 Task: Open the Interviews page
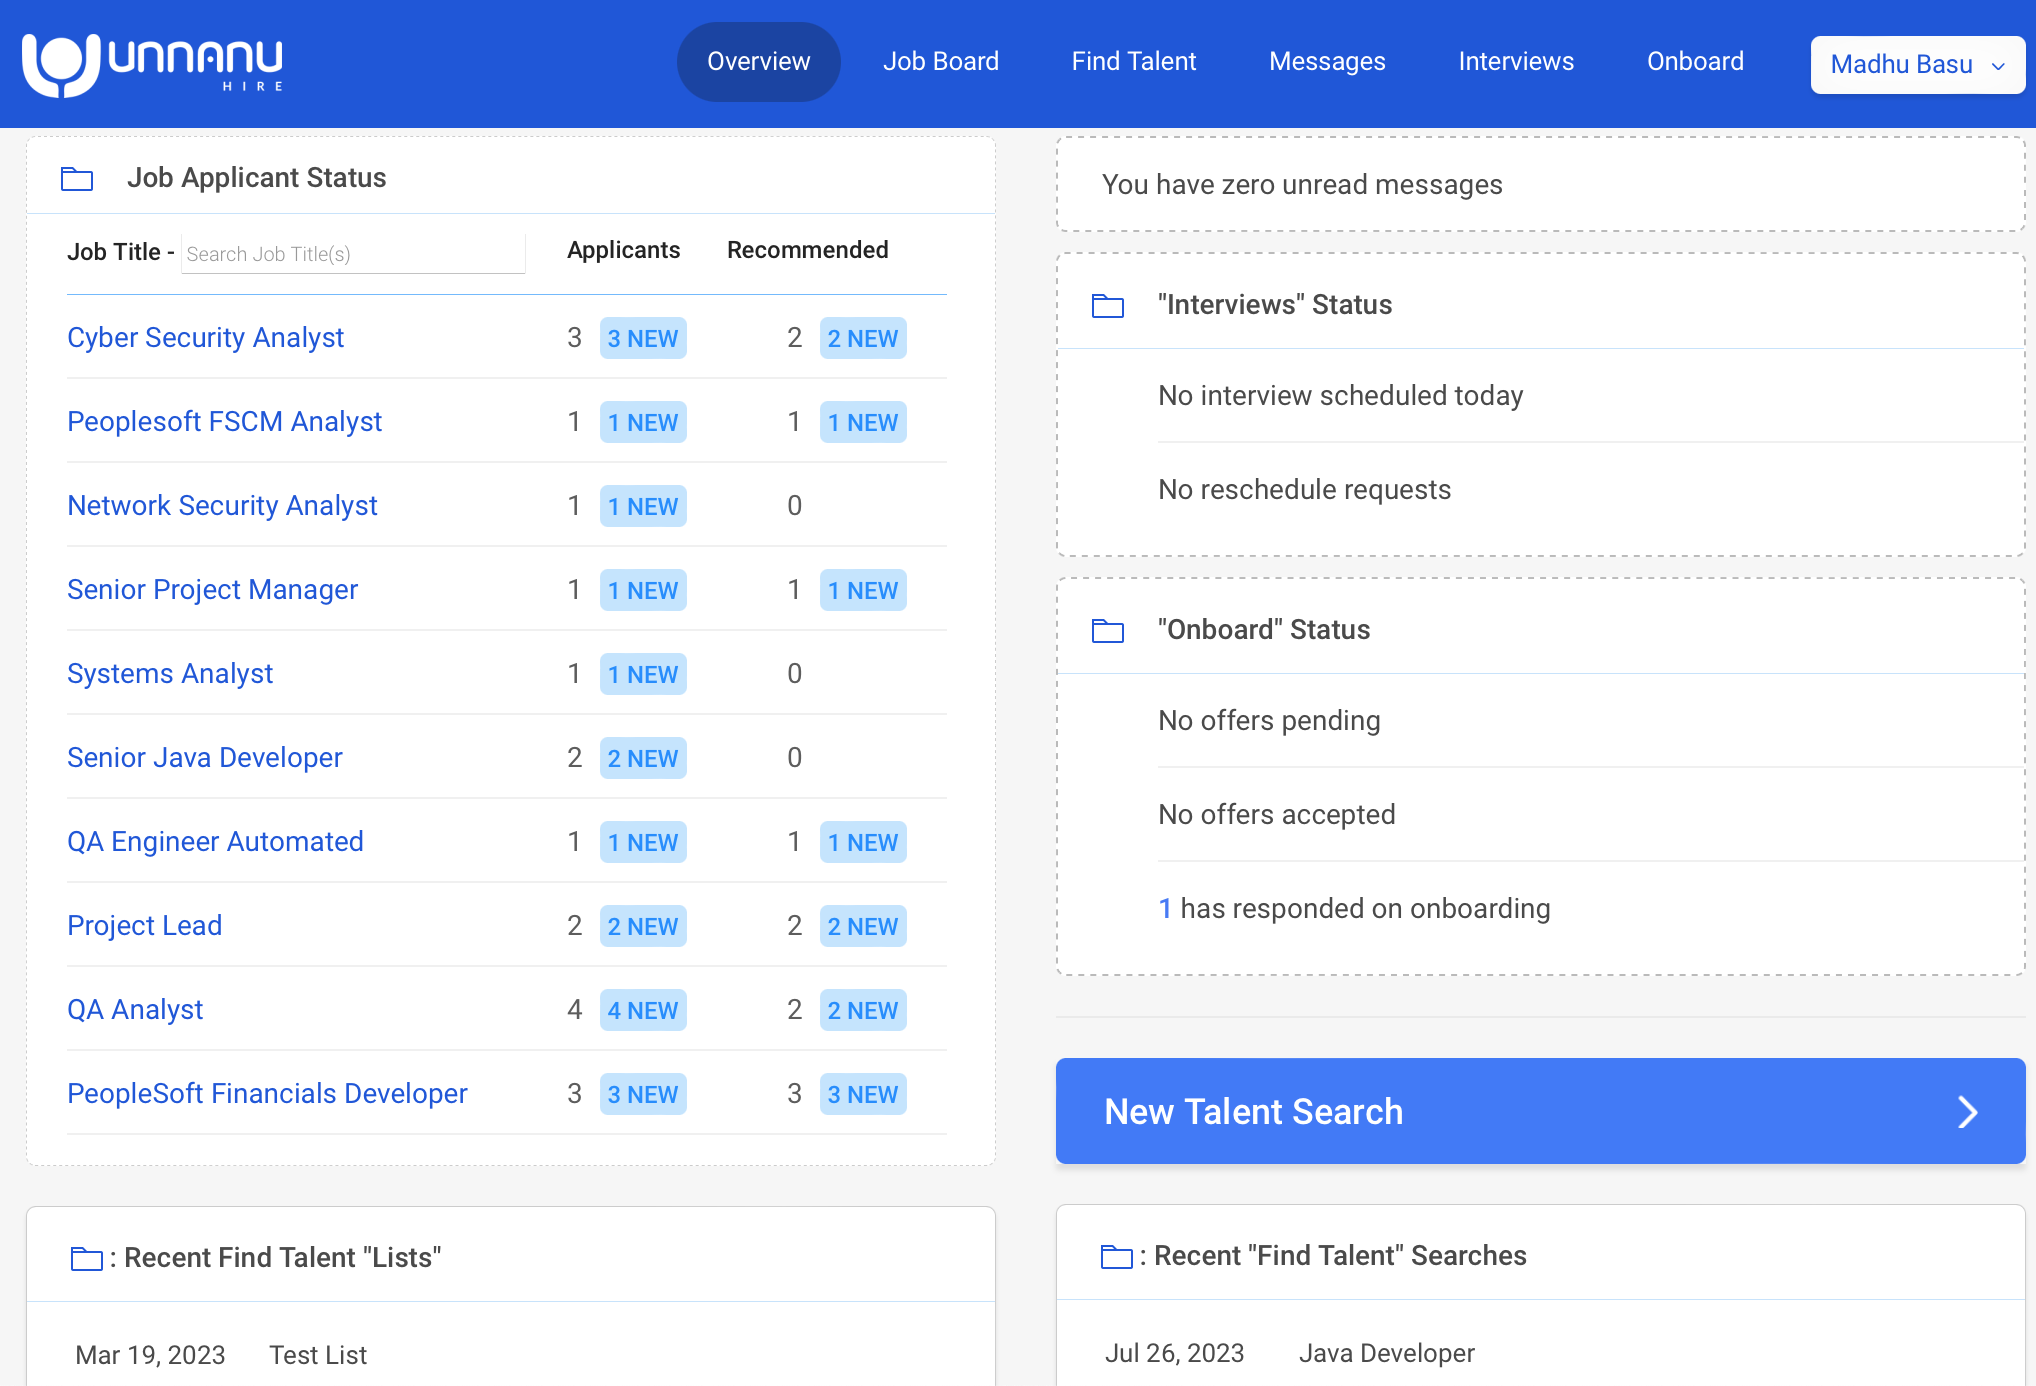pos(1515,61)
